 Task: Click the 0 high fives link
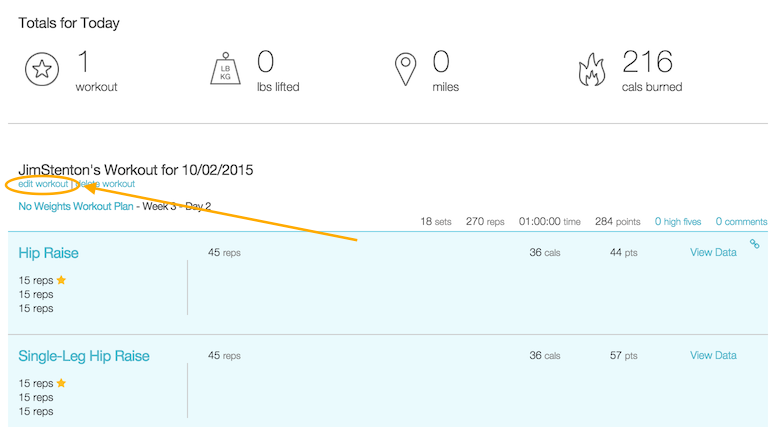tap(678, 222)
